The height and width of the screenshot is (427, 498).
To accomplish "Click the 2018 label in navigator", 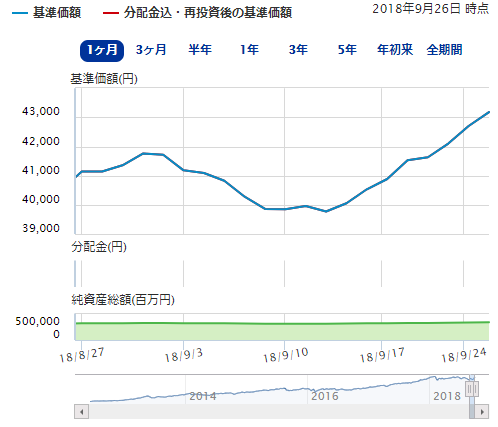I will coord(447,396).
